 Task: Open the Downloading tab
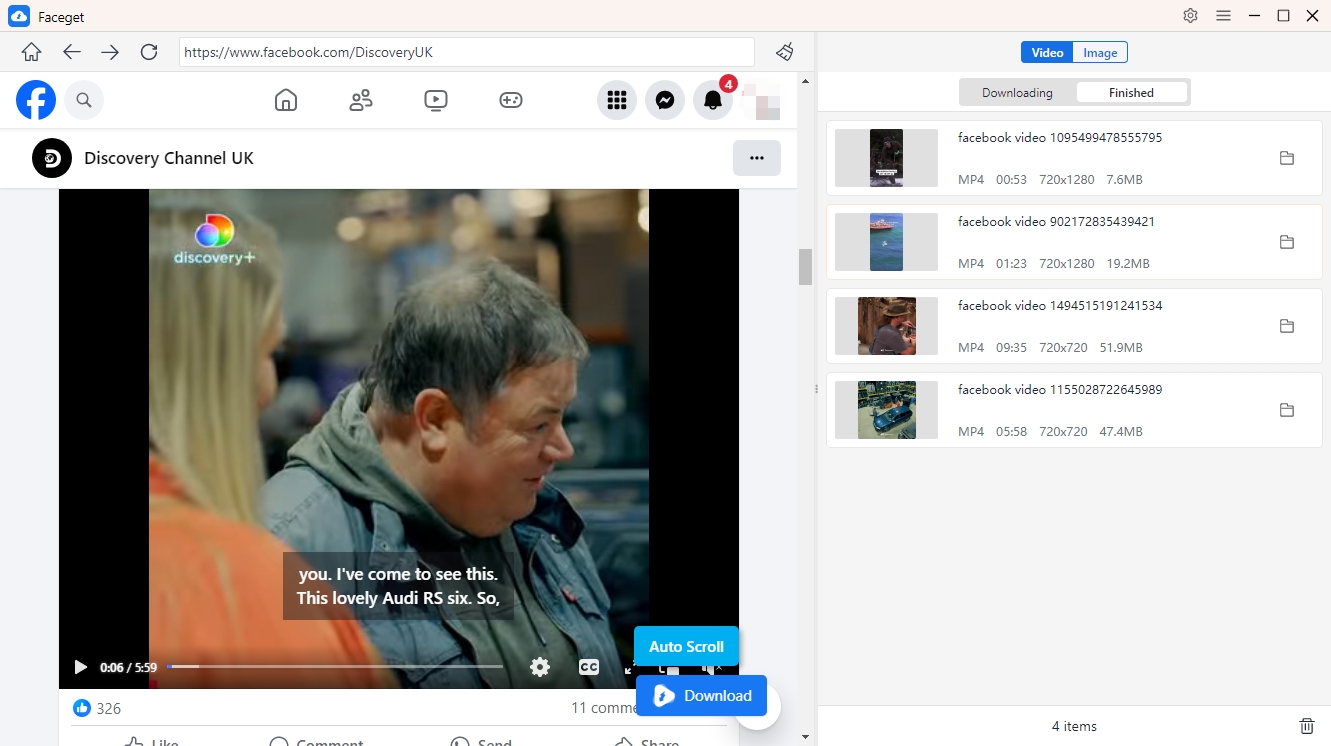tap(1017, 93)
